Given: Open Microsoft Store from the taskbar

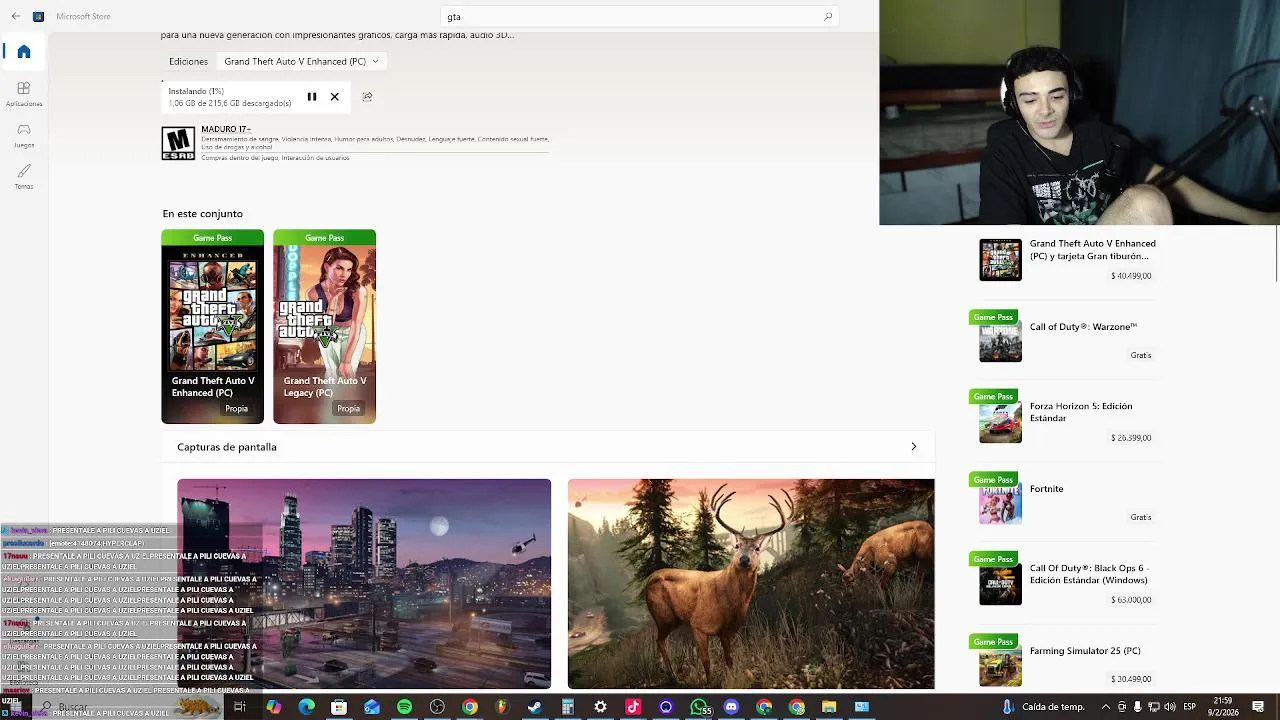Looking at the screenshot, I should (339, 707).
